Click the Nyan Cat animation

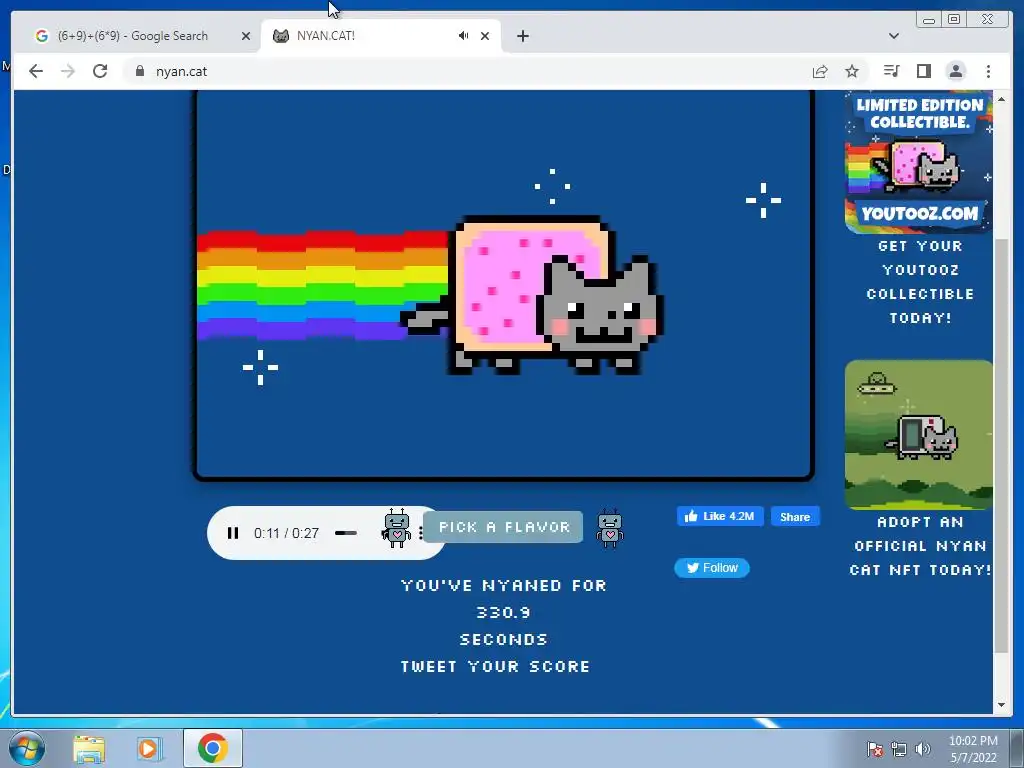(504, 284)
